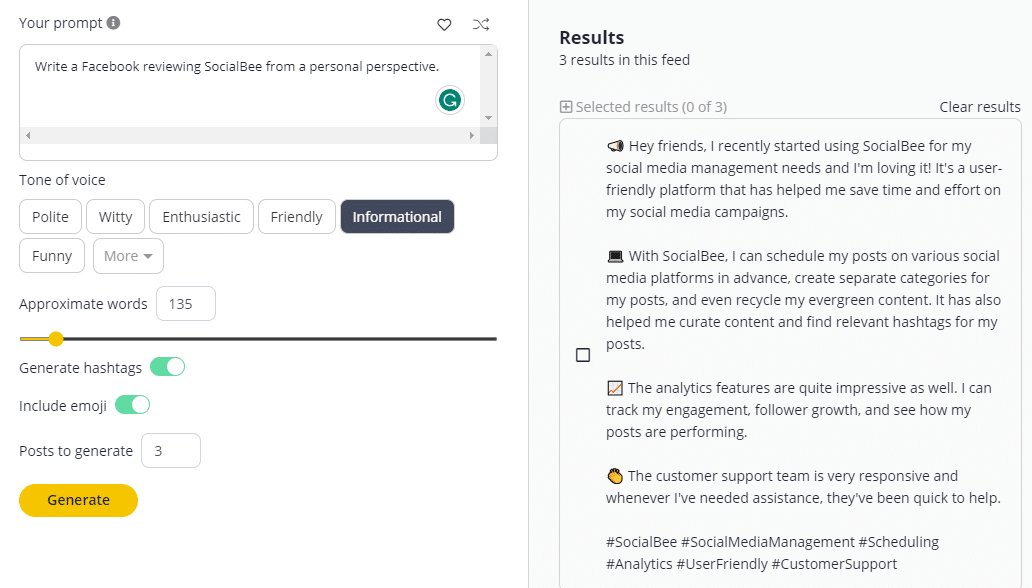Open the Grammarly icon in the prompt box
Viewport: 1032px width, 588px height.
click(x=449, y=100)
